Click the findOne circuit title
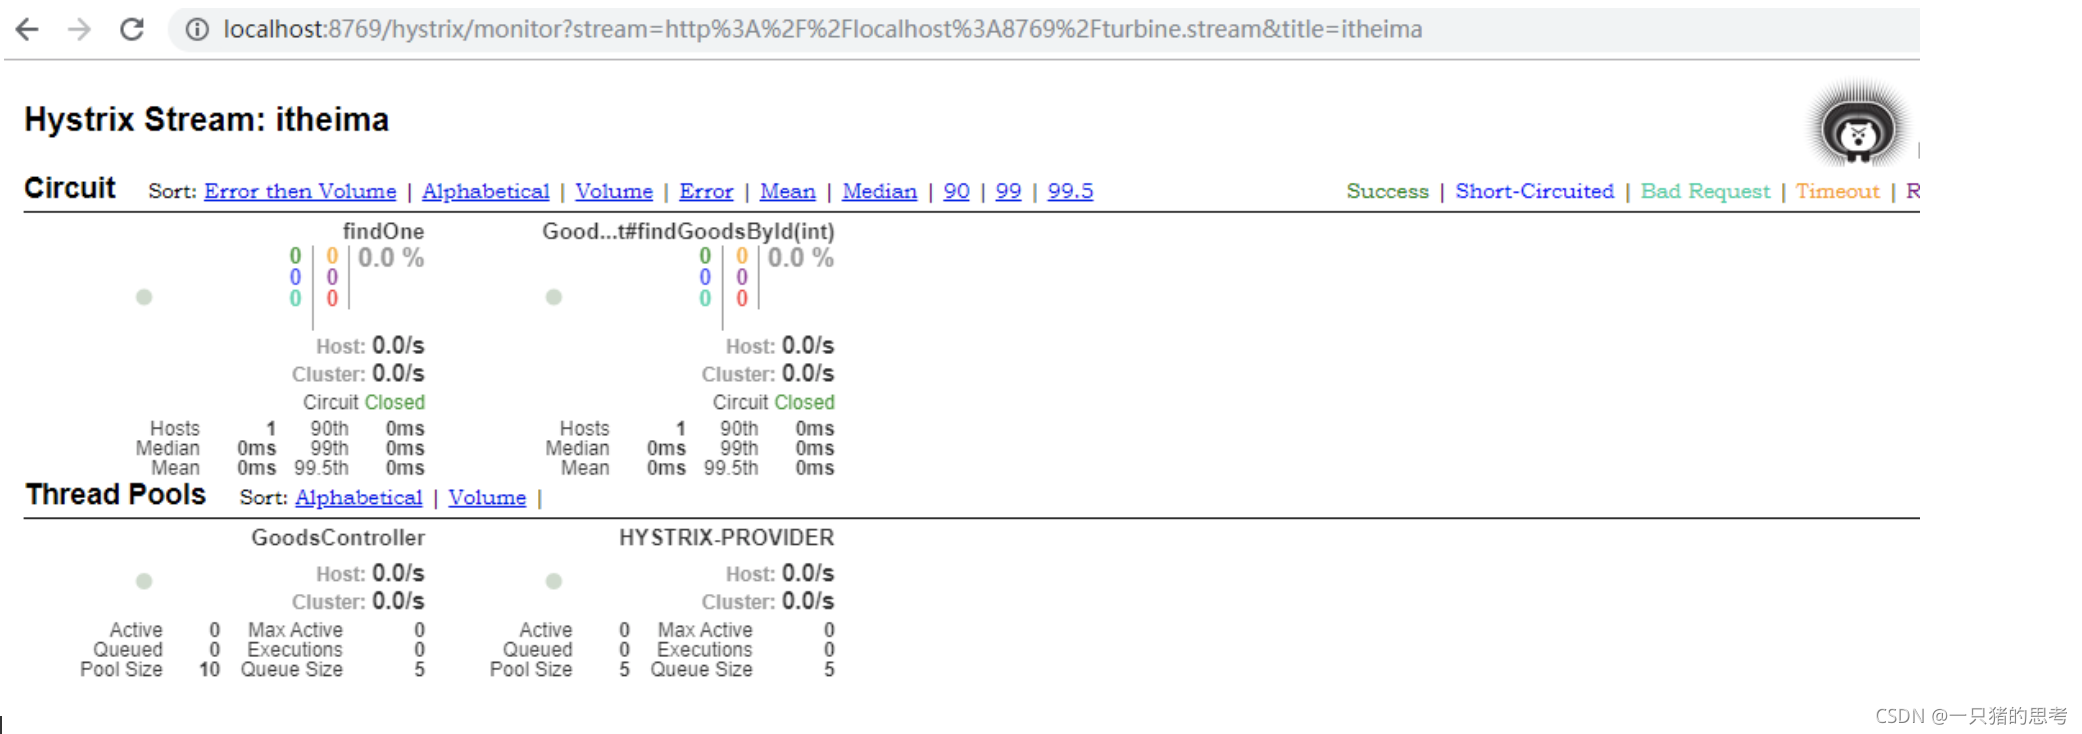The height and width of the screenshot is (734, 2082). point(384,231)
